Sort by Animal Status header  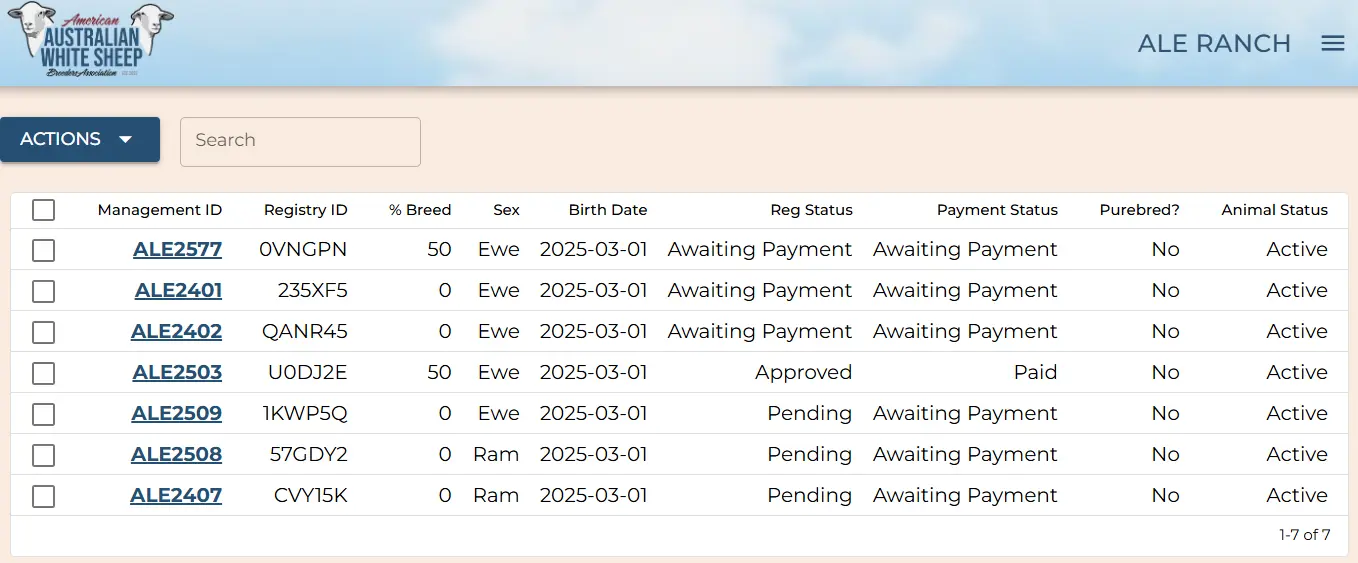[x=1274, y=210]
